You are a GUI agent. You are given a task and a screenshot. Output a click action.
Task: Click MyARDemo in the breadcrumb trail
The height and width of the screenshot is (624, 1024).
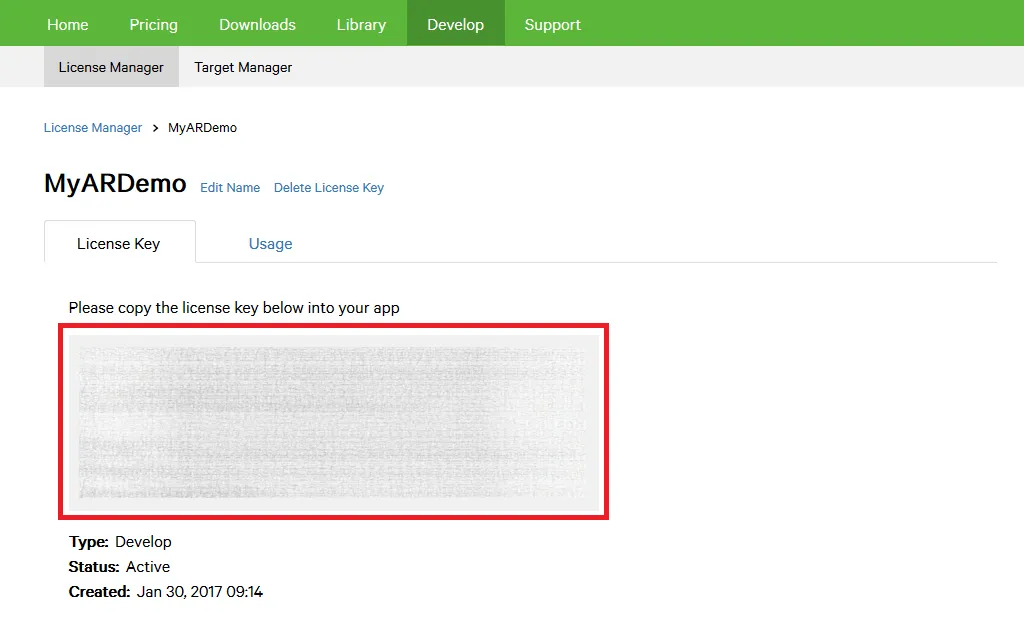tap(202, 128)
